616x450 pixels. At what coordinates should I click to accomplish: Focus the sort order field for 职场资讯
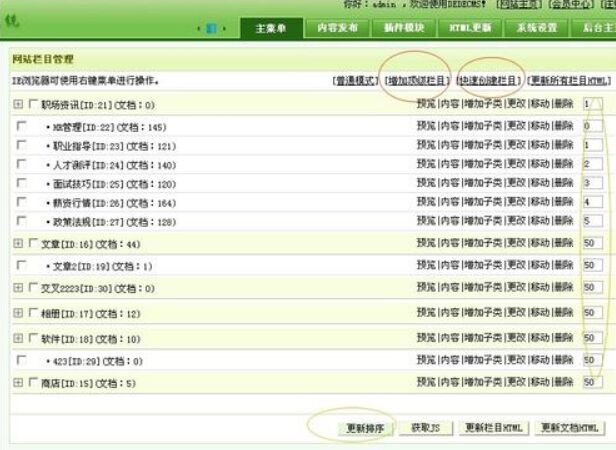[592, 104]
